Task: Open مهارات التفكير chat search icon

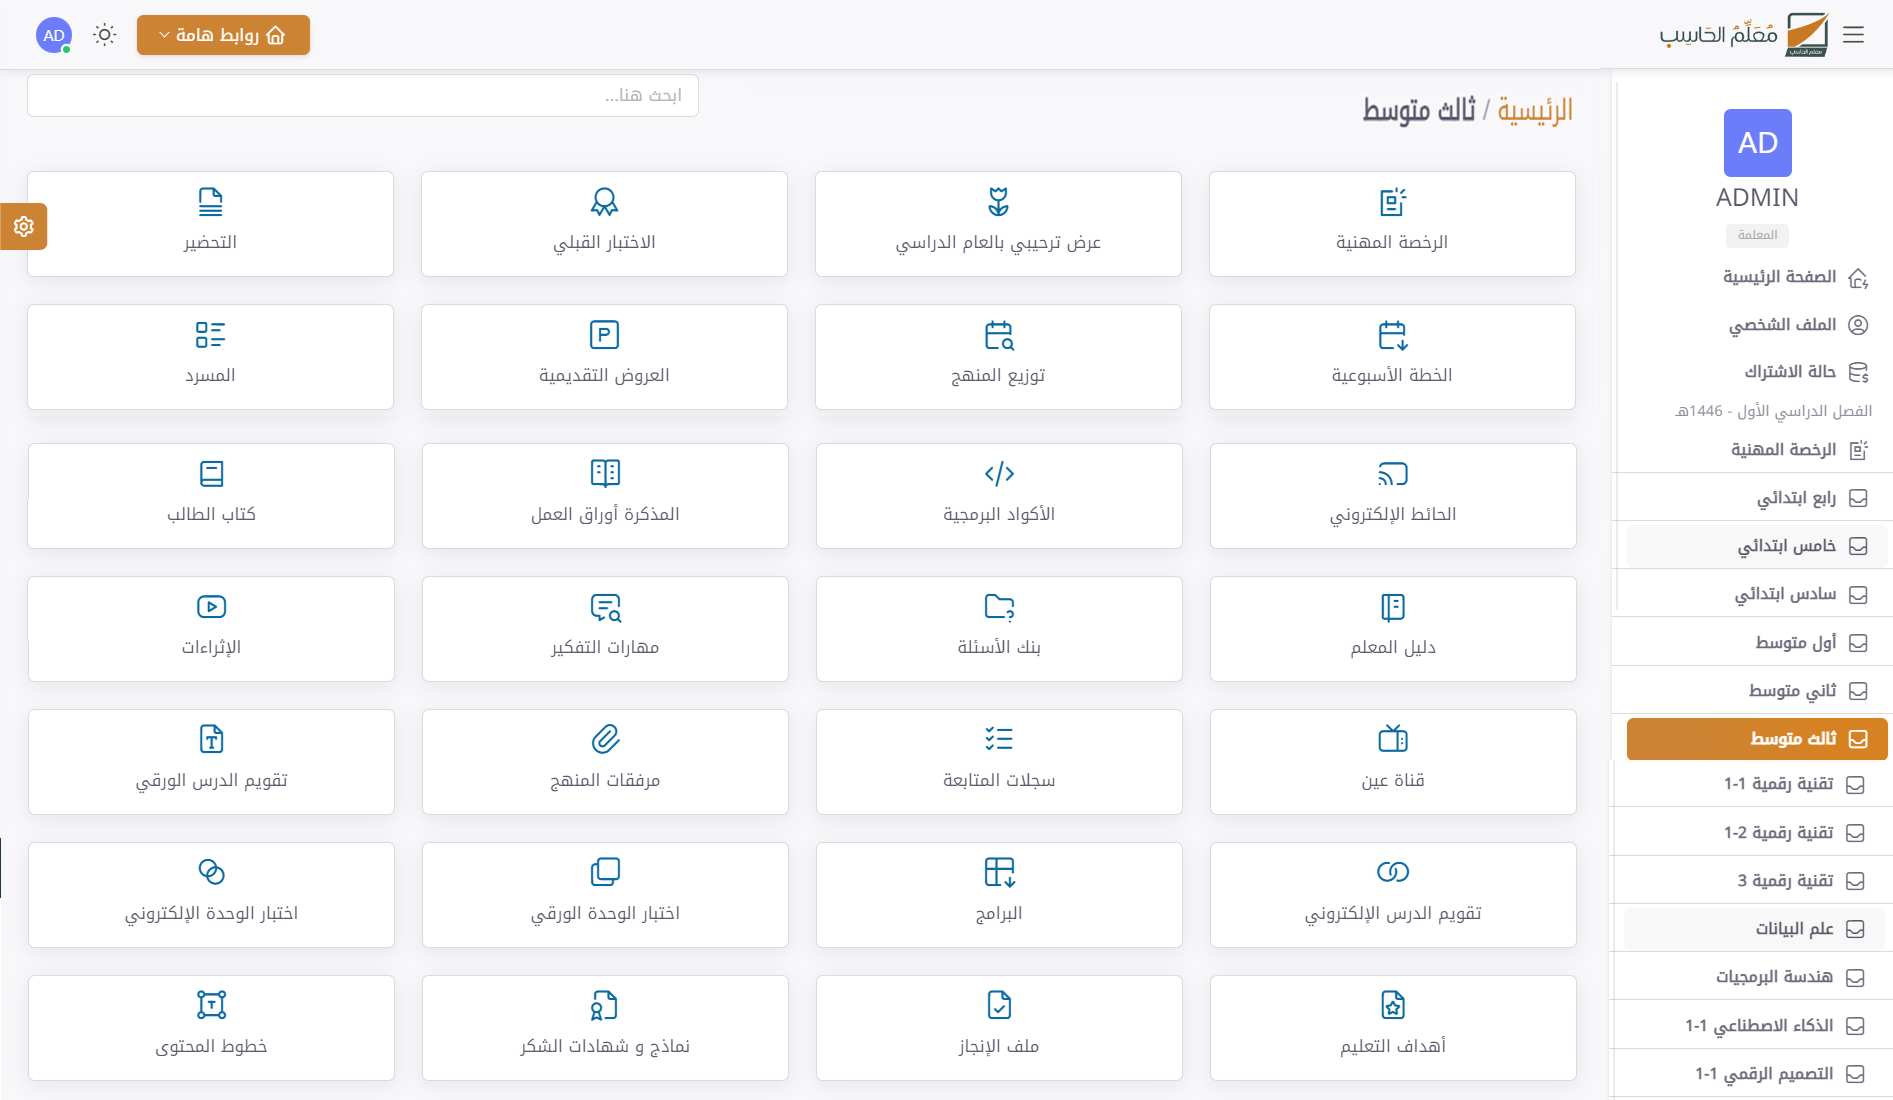Action: (605, 607)
